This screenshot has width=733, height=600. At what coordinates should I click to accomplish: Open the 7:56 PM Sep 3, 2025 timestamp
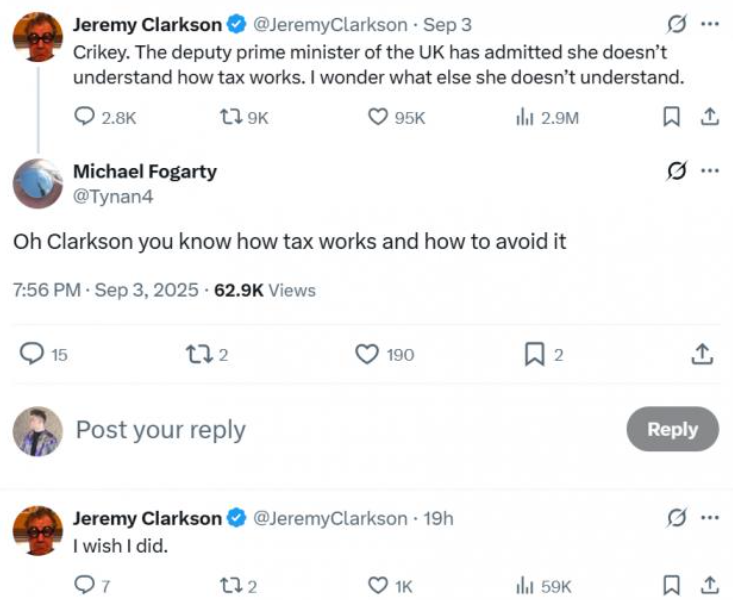point(104,291)
